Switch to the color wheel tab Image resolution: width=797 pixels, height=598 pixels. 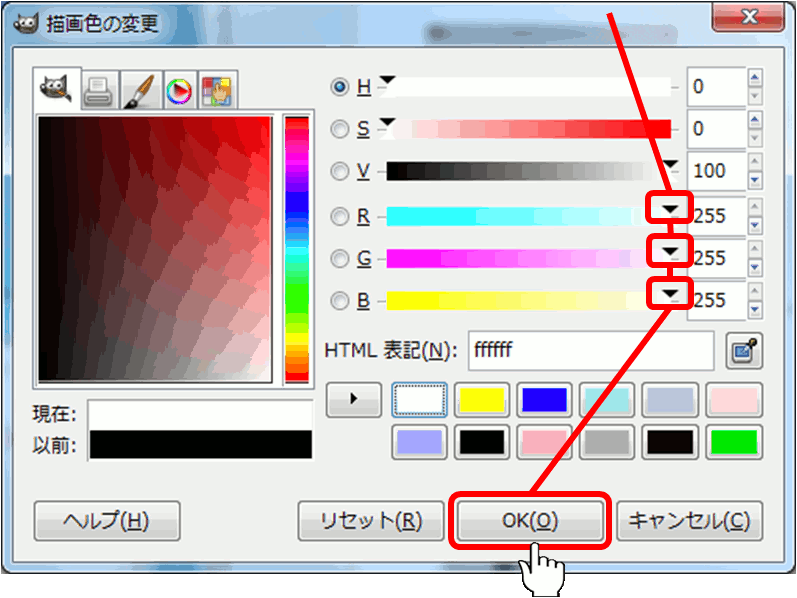(x=177, y=91)
